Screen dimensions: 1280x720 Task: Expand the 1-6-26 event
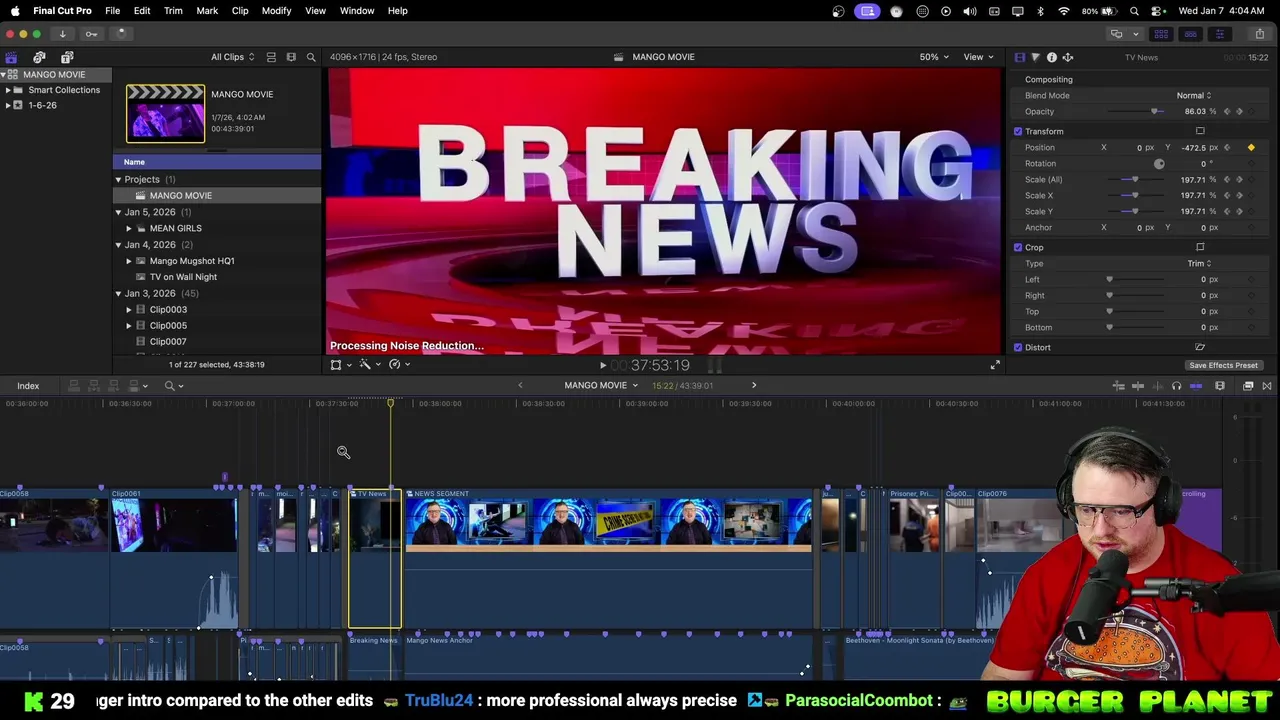8,106
